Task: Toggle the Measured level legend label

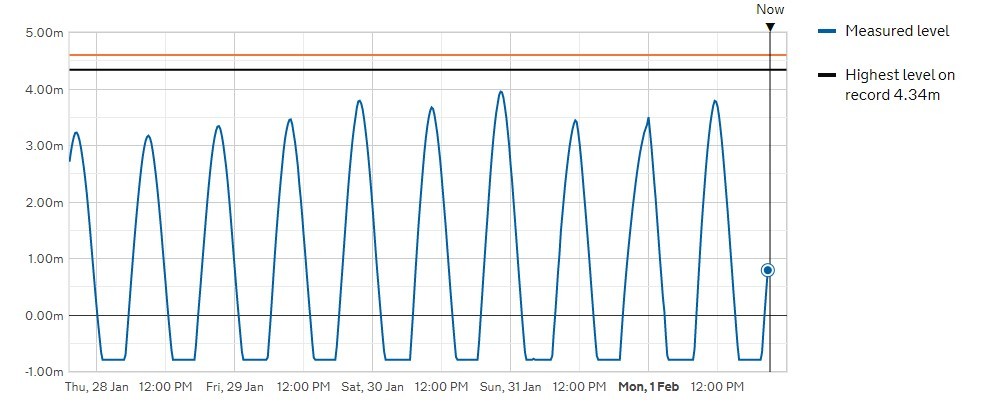Action: point(897,31)
